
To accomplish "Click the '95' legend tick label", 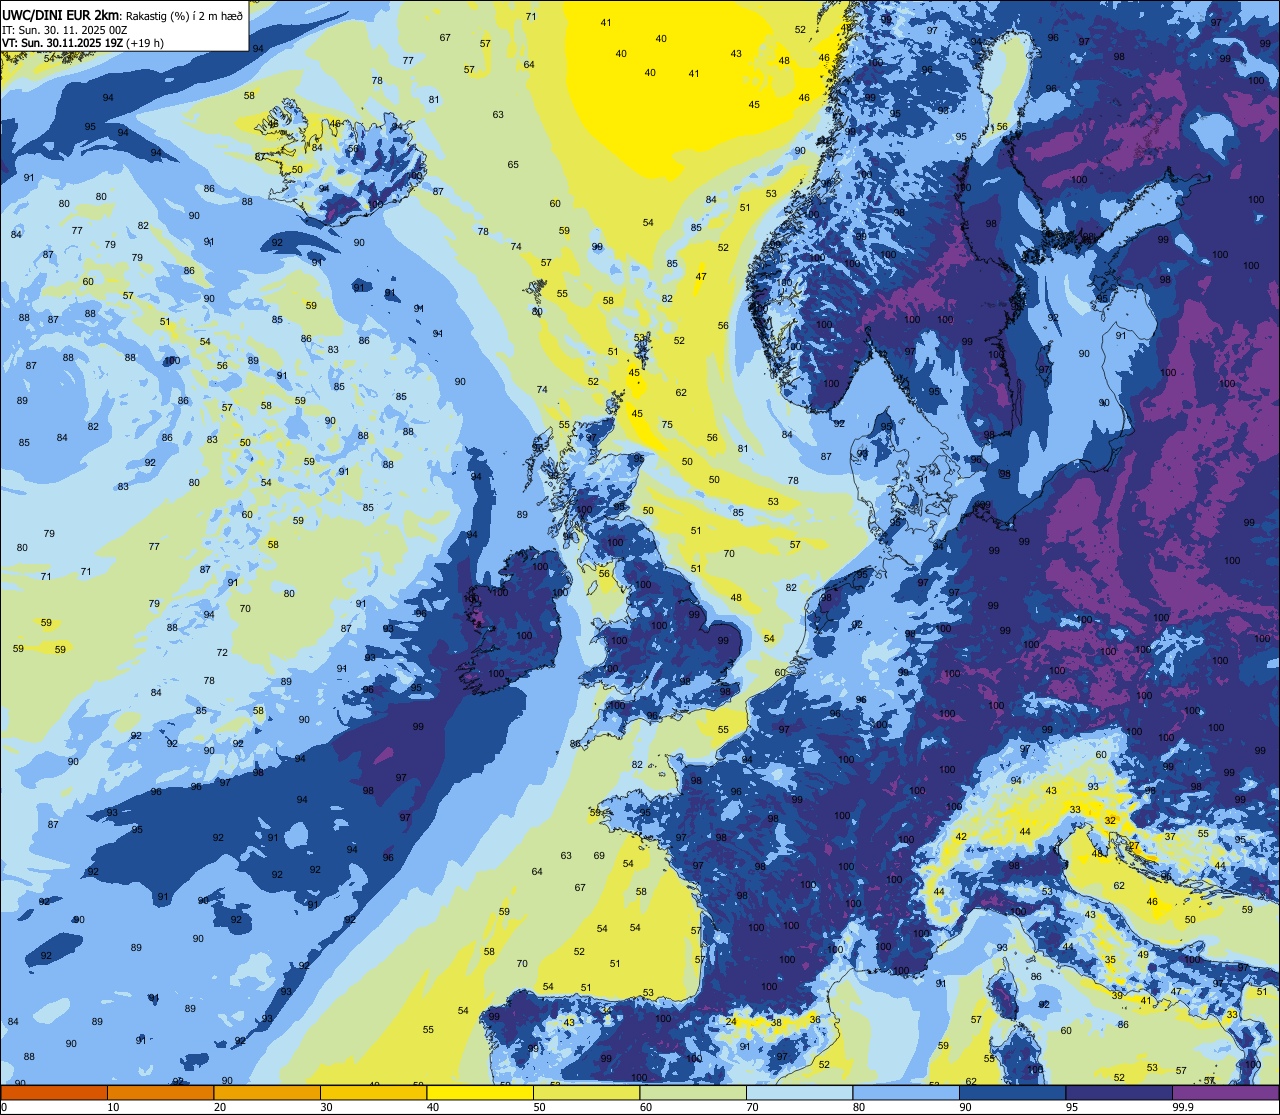I will [x=1072, y=1107].
